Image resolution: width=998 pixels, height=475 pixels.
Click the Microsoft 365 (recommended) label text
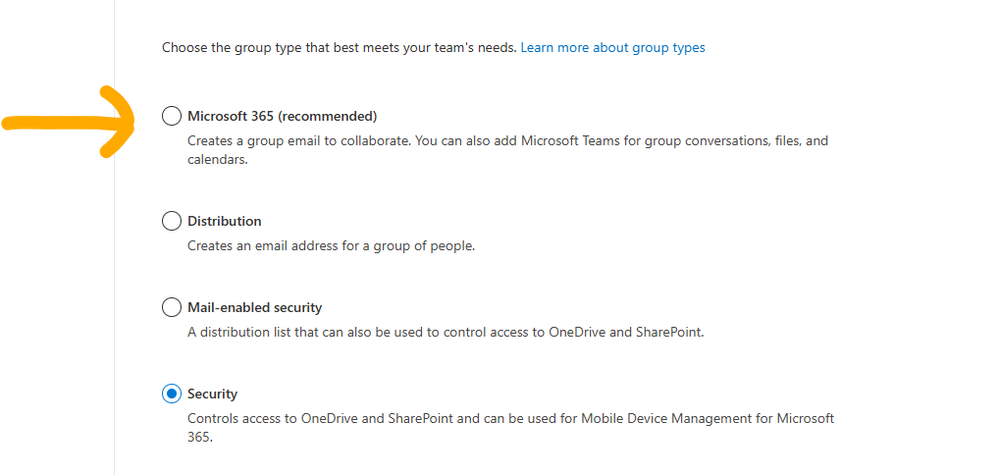282,117
